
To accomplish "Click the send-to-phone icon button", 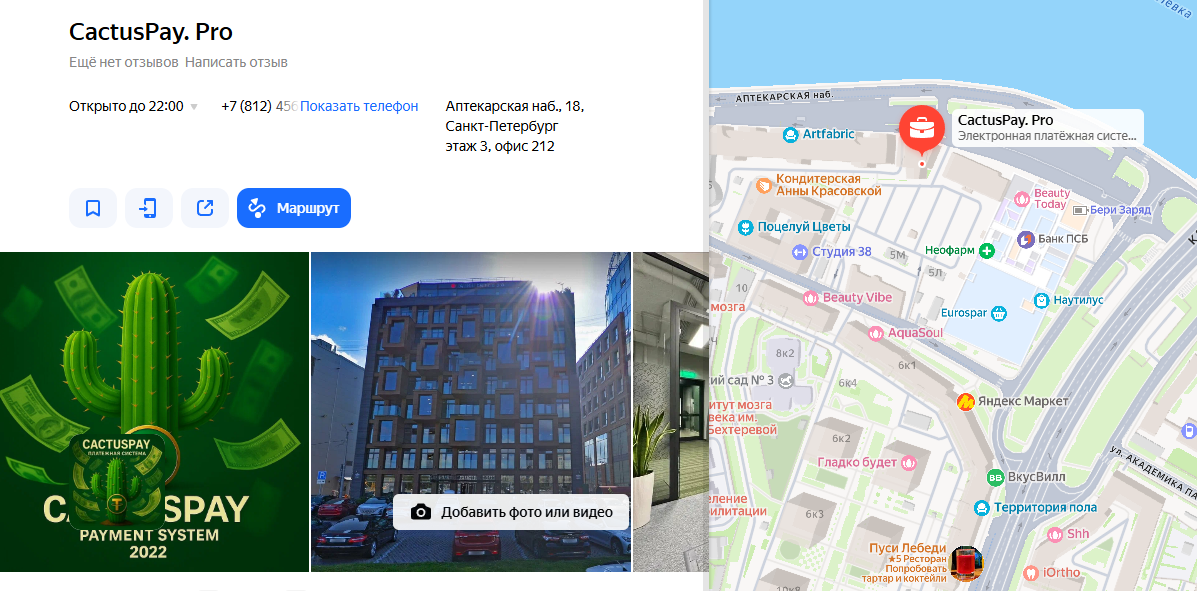I will (x=149, y=208).
